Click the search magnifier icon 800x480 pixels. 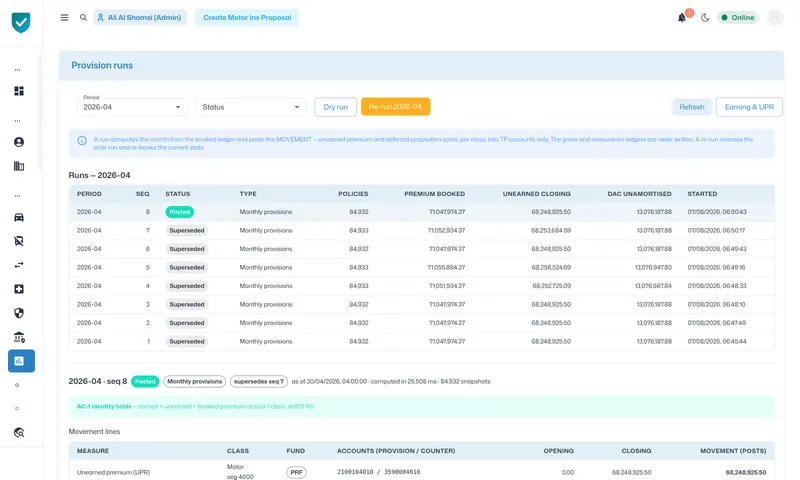(x=83, y=17)
